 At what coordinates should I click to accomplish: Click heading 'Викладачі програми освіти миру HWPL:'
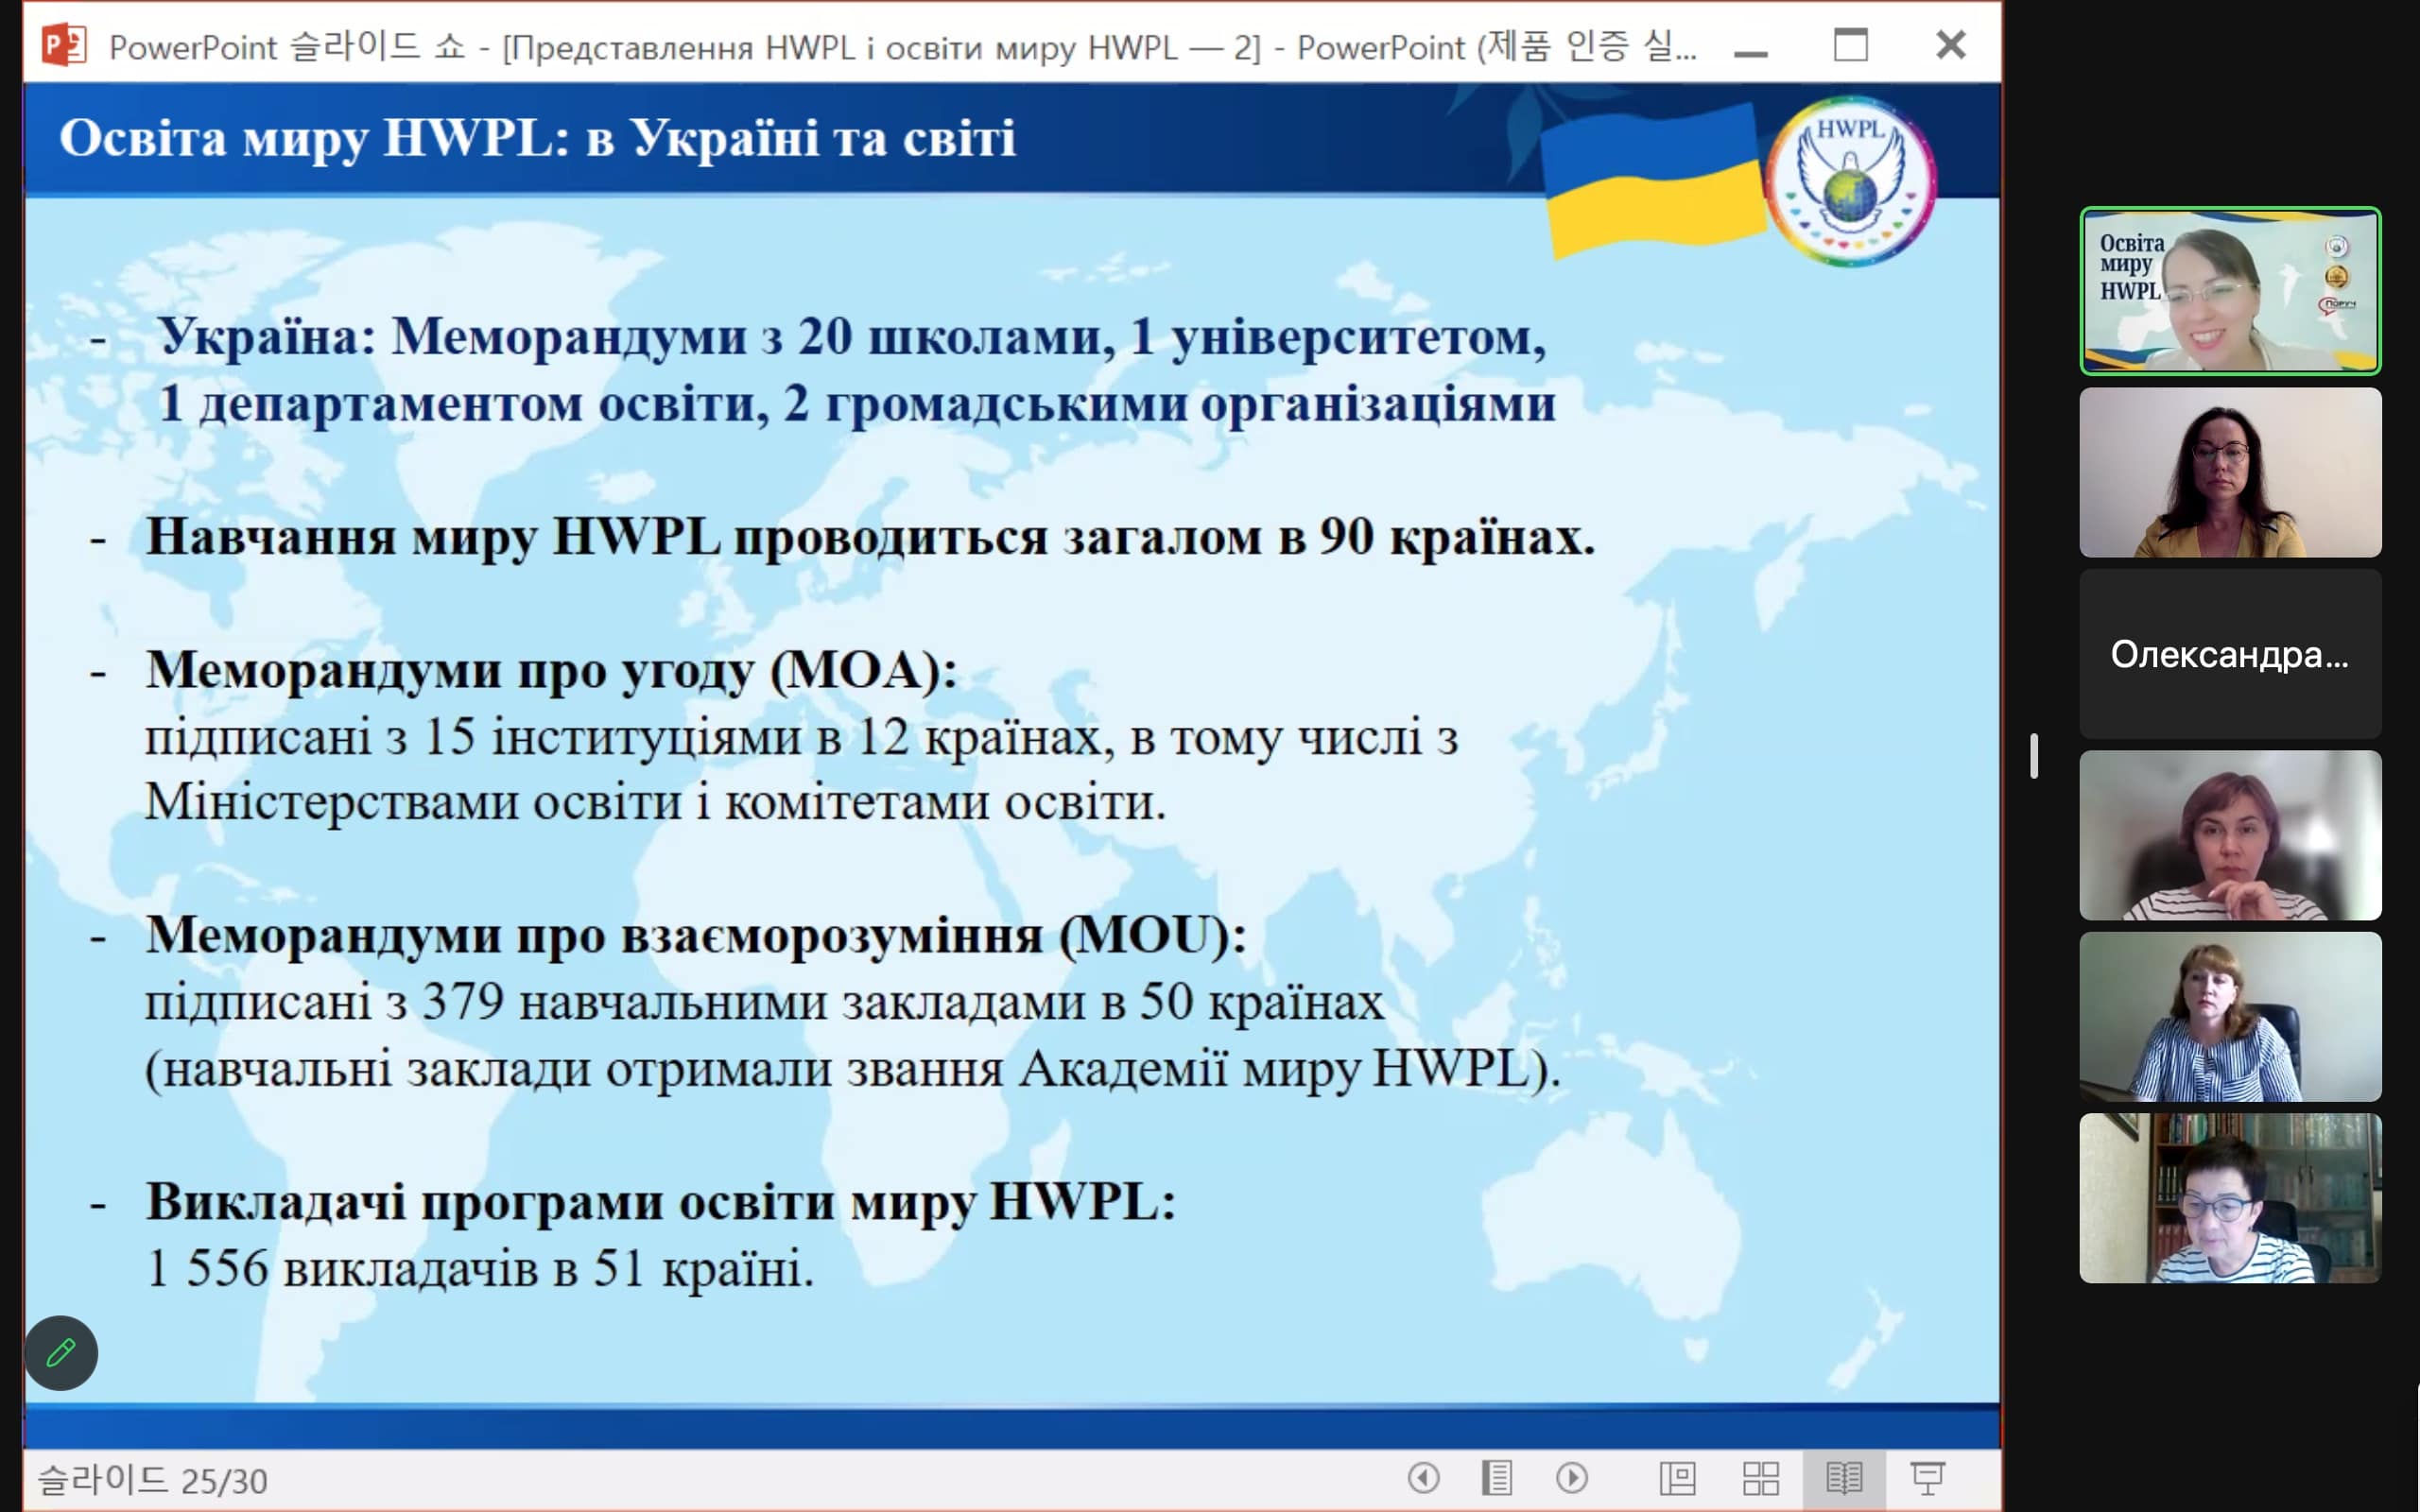(660, 1202)
